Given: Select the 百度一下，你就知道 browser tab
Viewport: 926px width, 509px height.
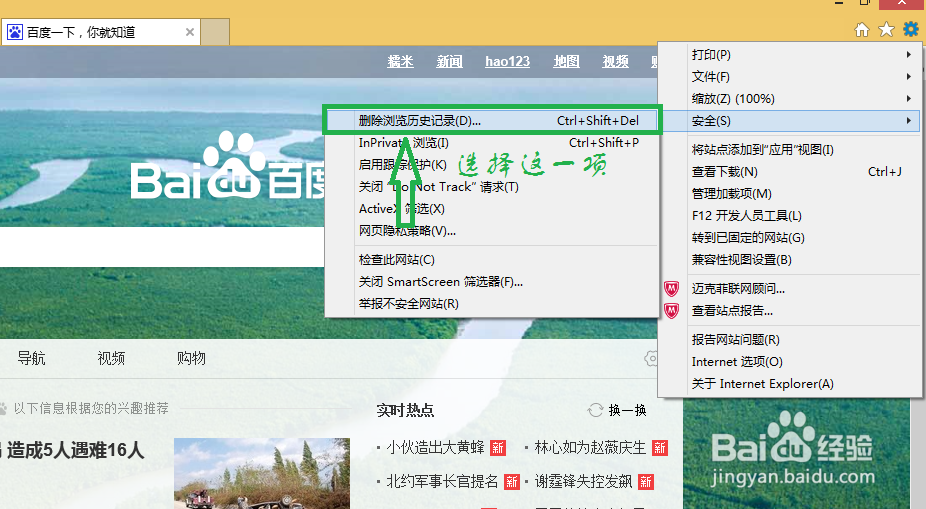Looking at the screenshot, I should [x=100, y=32].
